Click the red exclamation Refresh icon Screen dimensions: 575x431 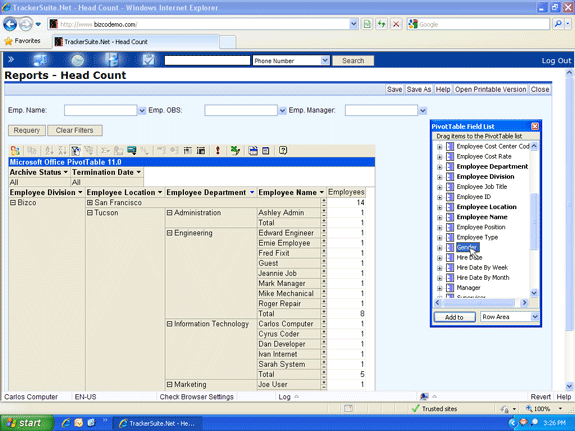click(x=217, y=150)
